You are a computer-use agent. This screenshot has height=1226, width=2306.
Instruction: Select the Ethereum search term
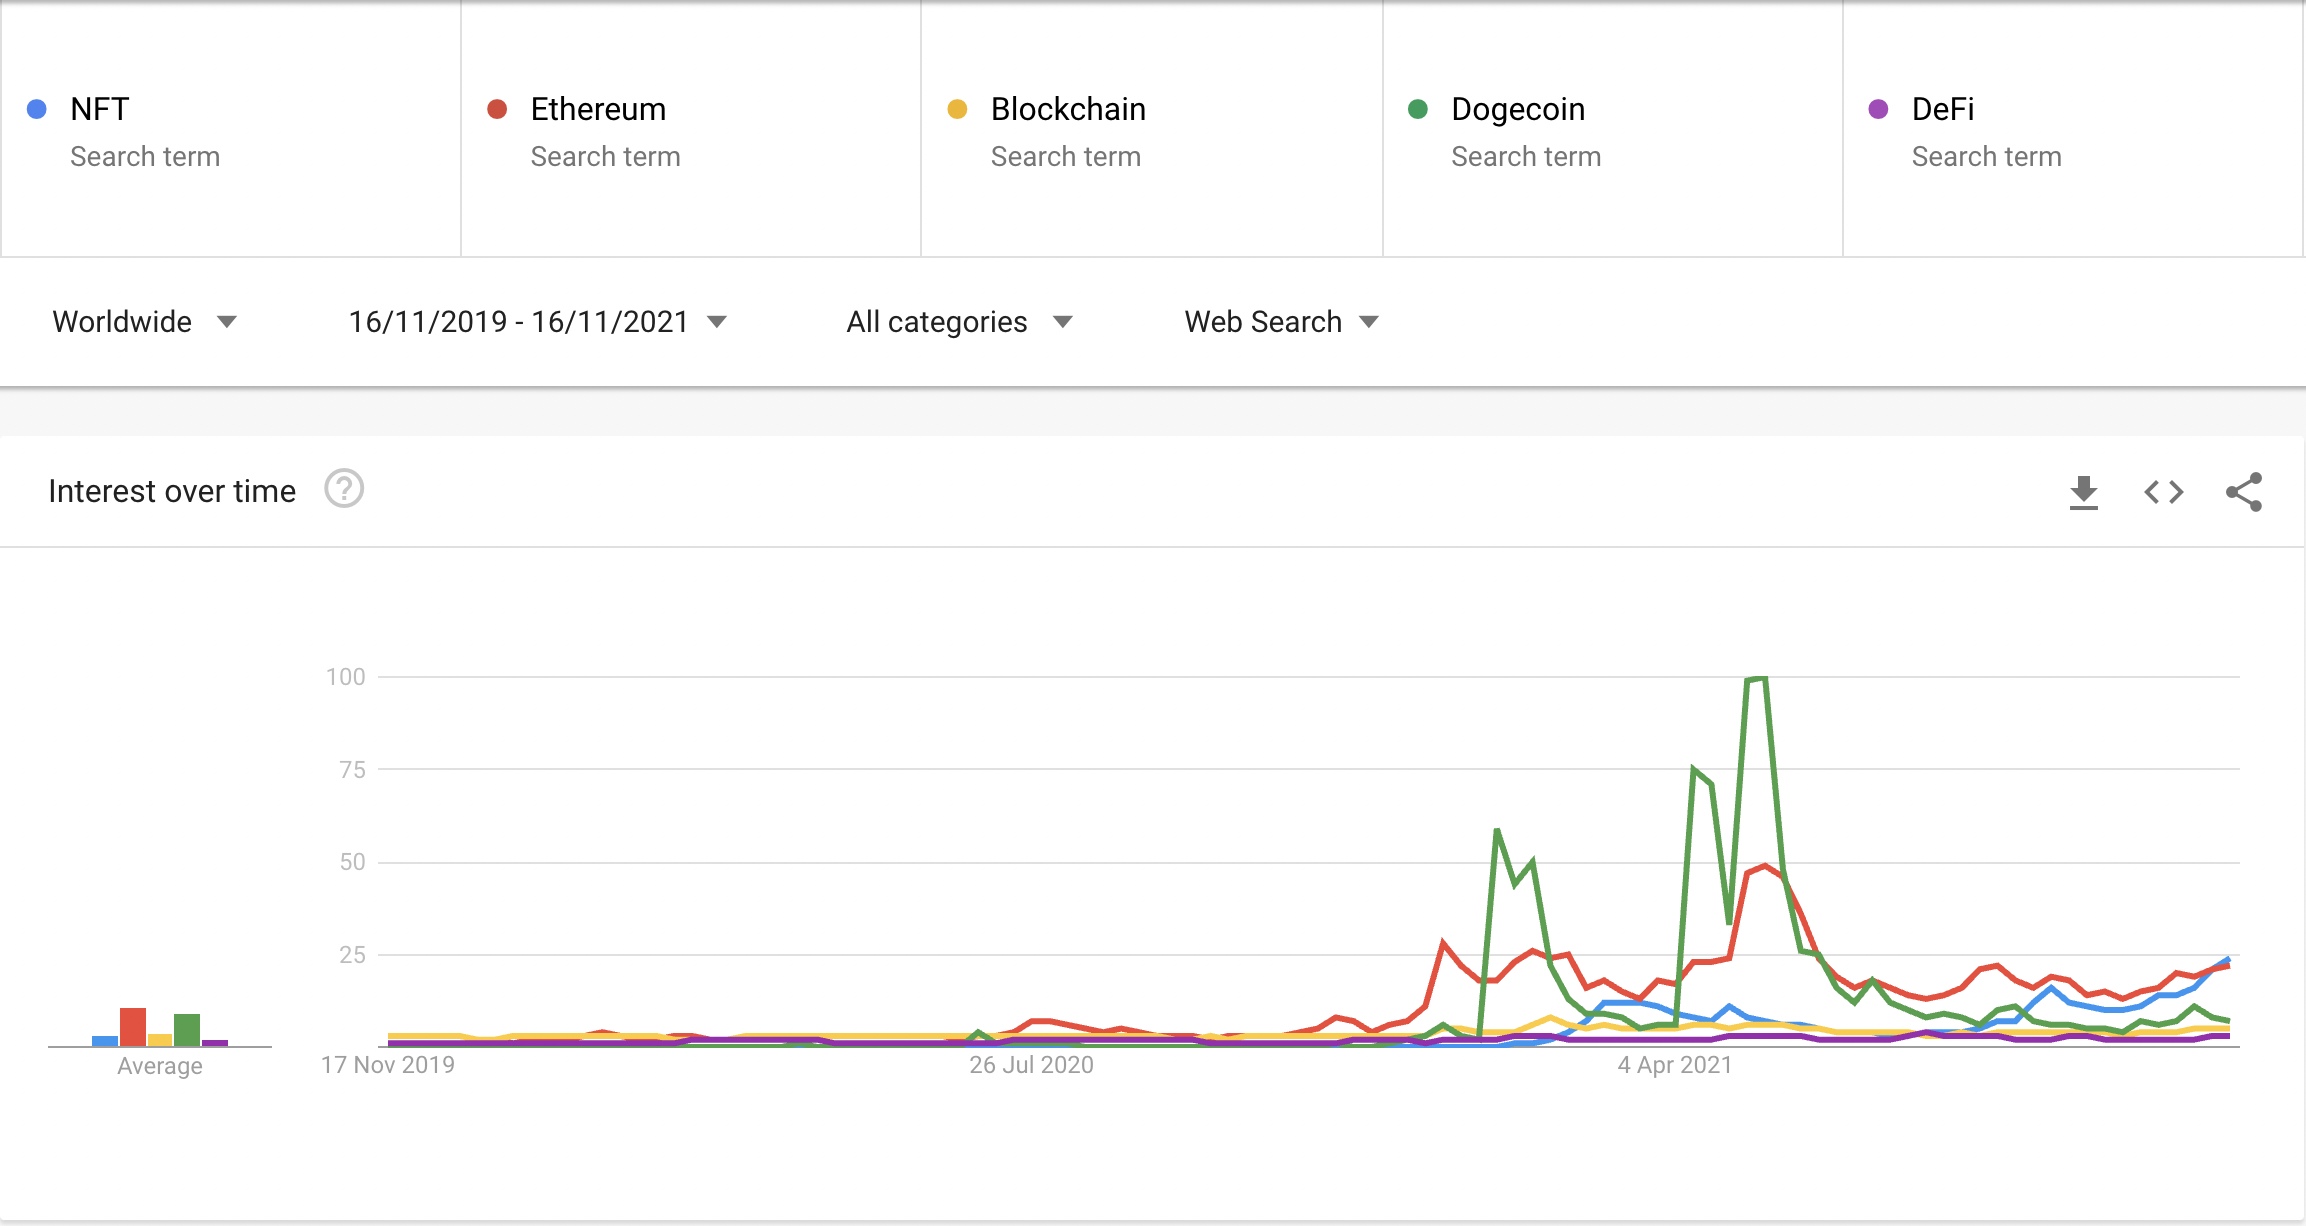(x=598, y=109)
